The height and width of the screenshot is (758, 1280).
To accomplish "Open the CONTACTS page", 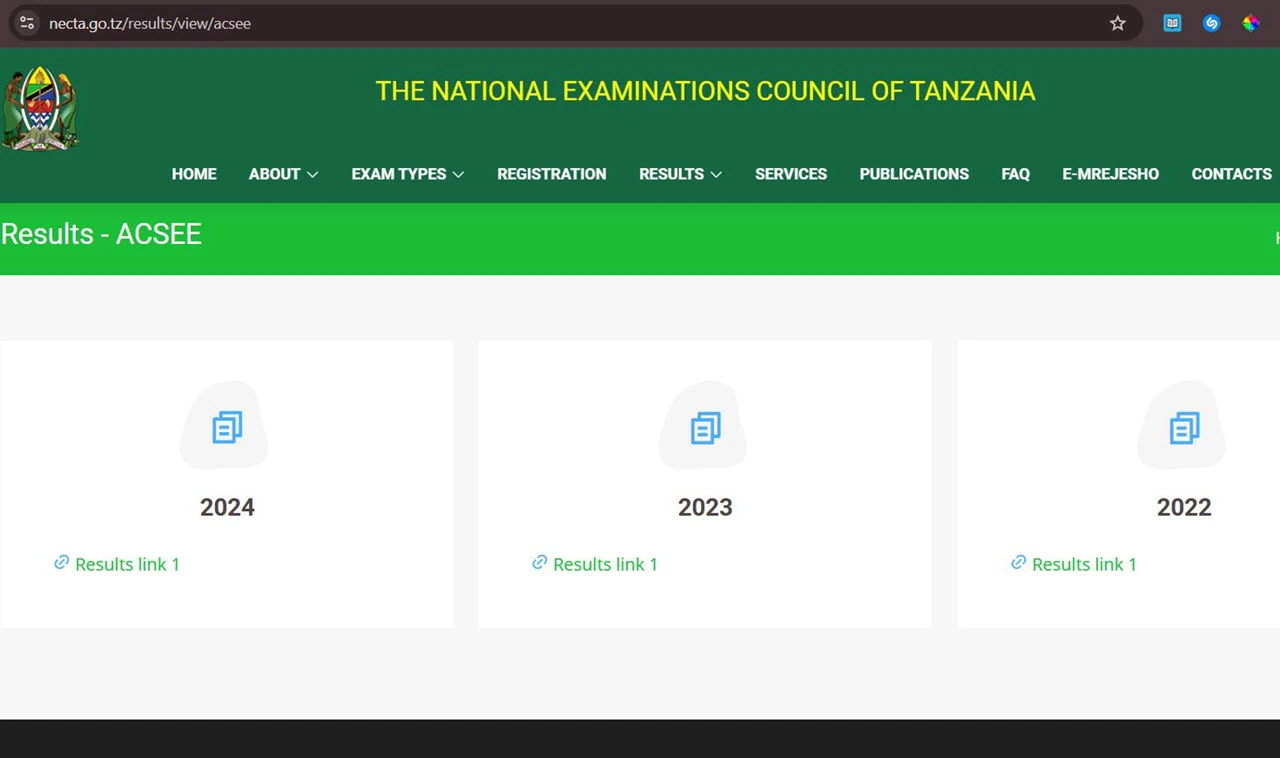I will point(1232,174).
